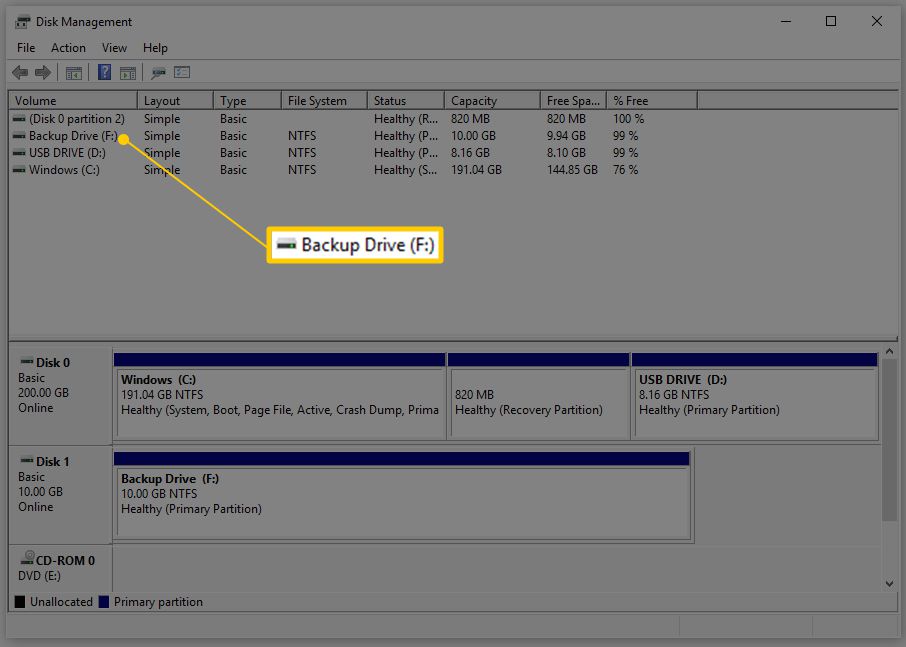Click the Forward arrow toolbar icon
The image size is (906, 647).
click(42, 73)
